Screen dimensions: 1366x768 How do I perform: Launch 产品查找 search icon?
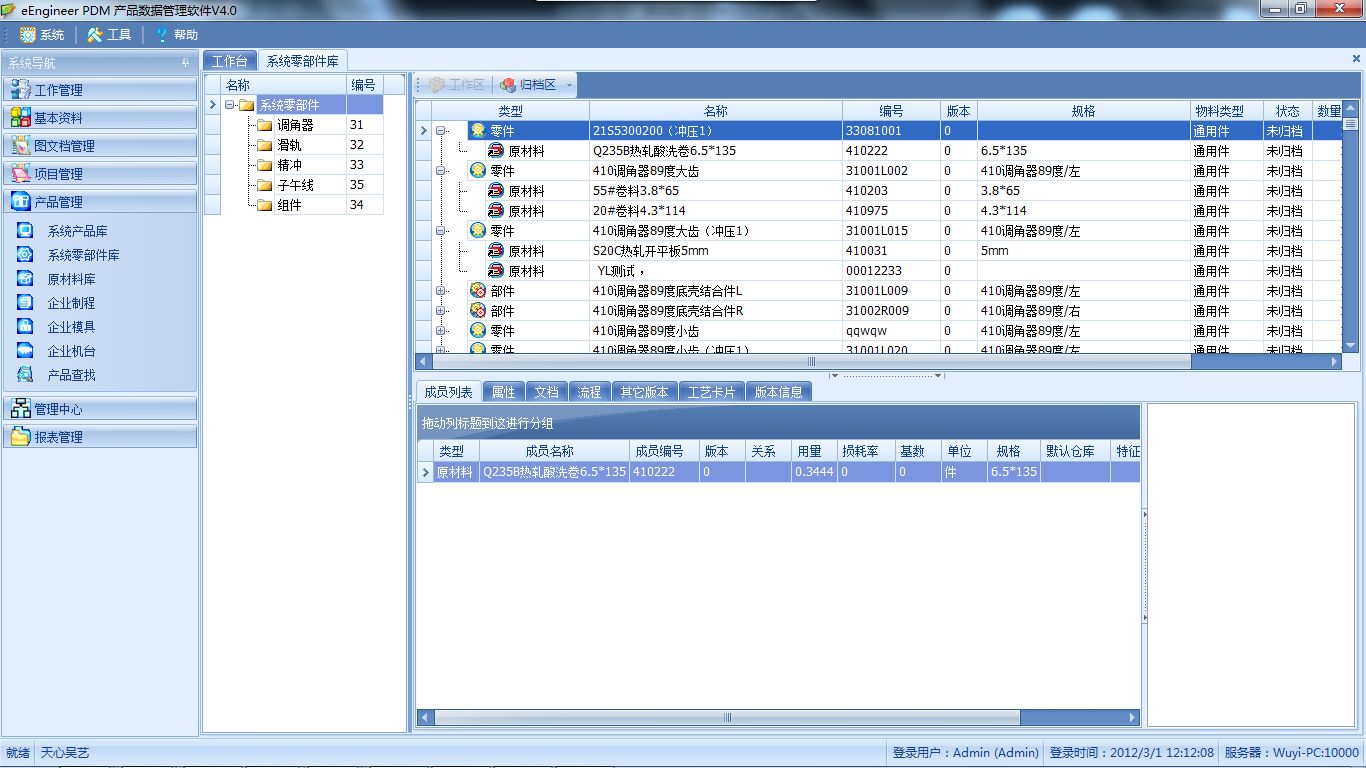(x=26, y=374)
